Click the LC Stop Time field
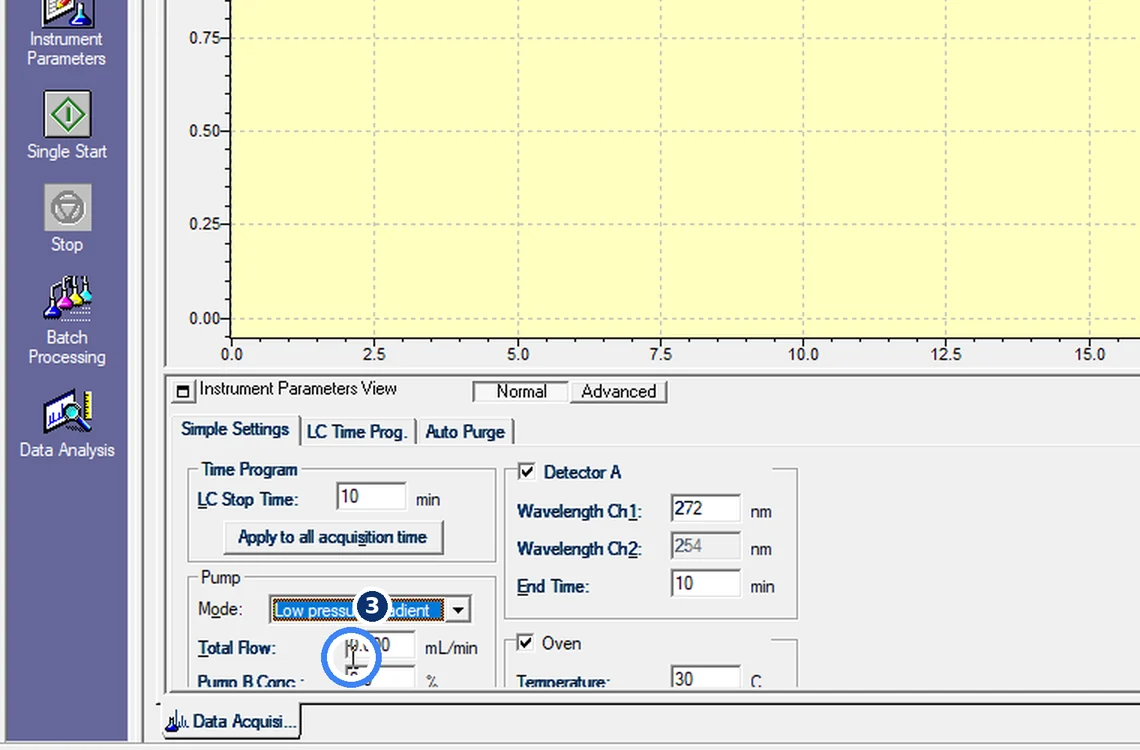This screenshot has height=750, width=1140. pyautogui.click(x=372, y=496)
